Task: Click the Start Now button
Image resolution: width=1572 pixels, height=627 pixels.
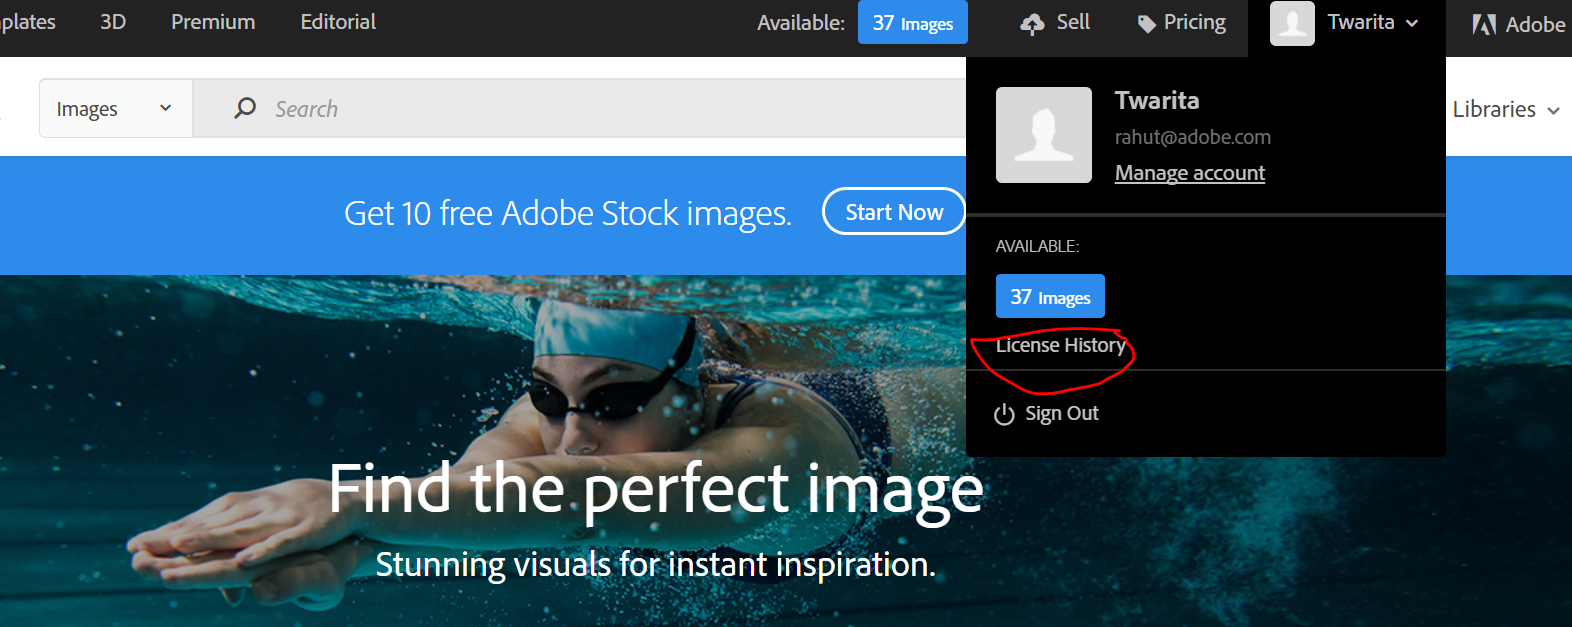Action: click(894, 212)
